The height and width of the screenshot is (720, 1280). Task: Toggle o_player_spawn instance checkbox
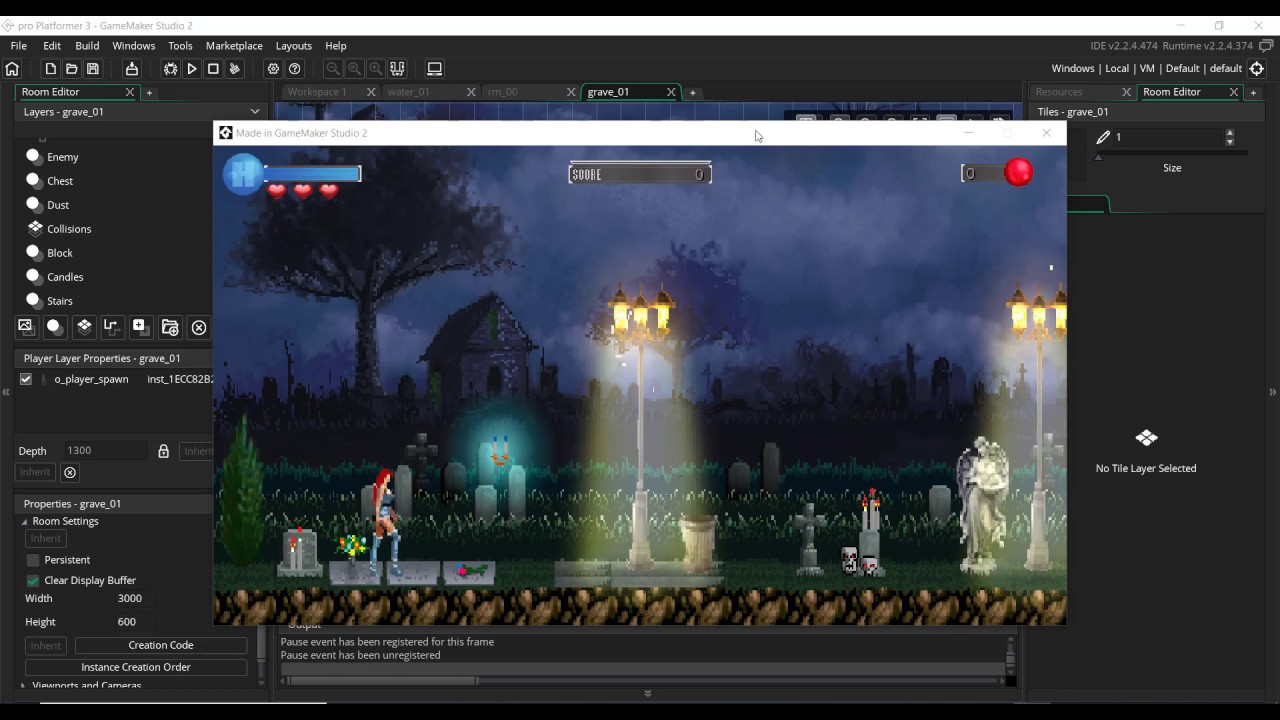coord(26,379)
